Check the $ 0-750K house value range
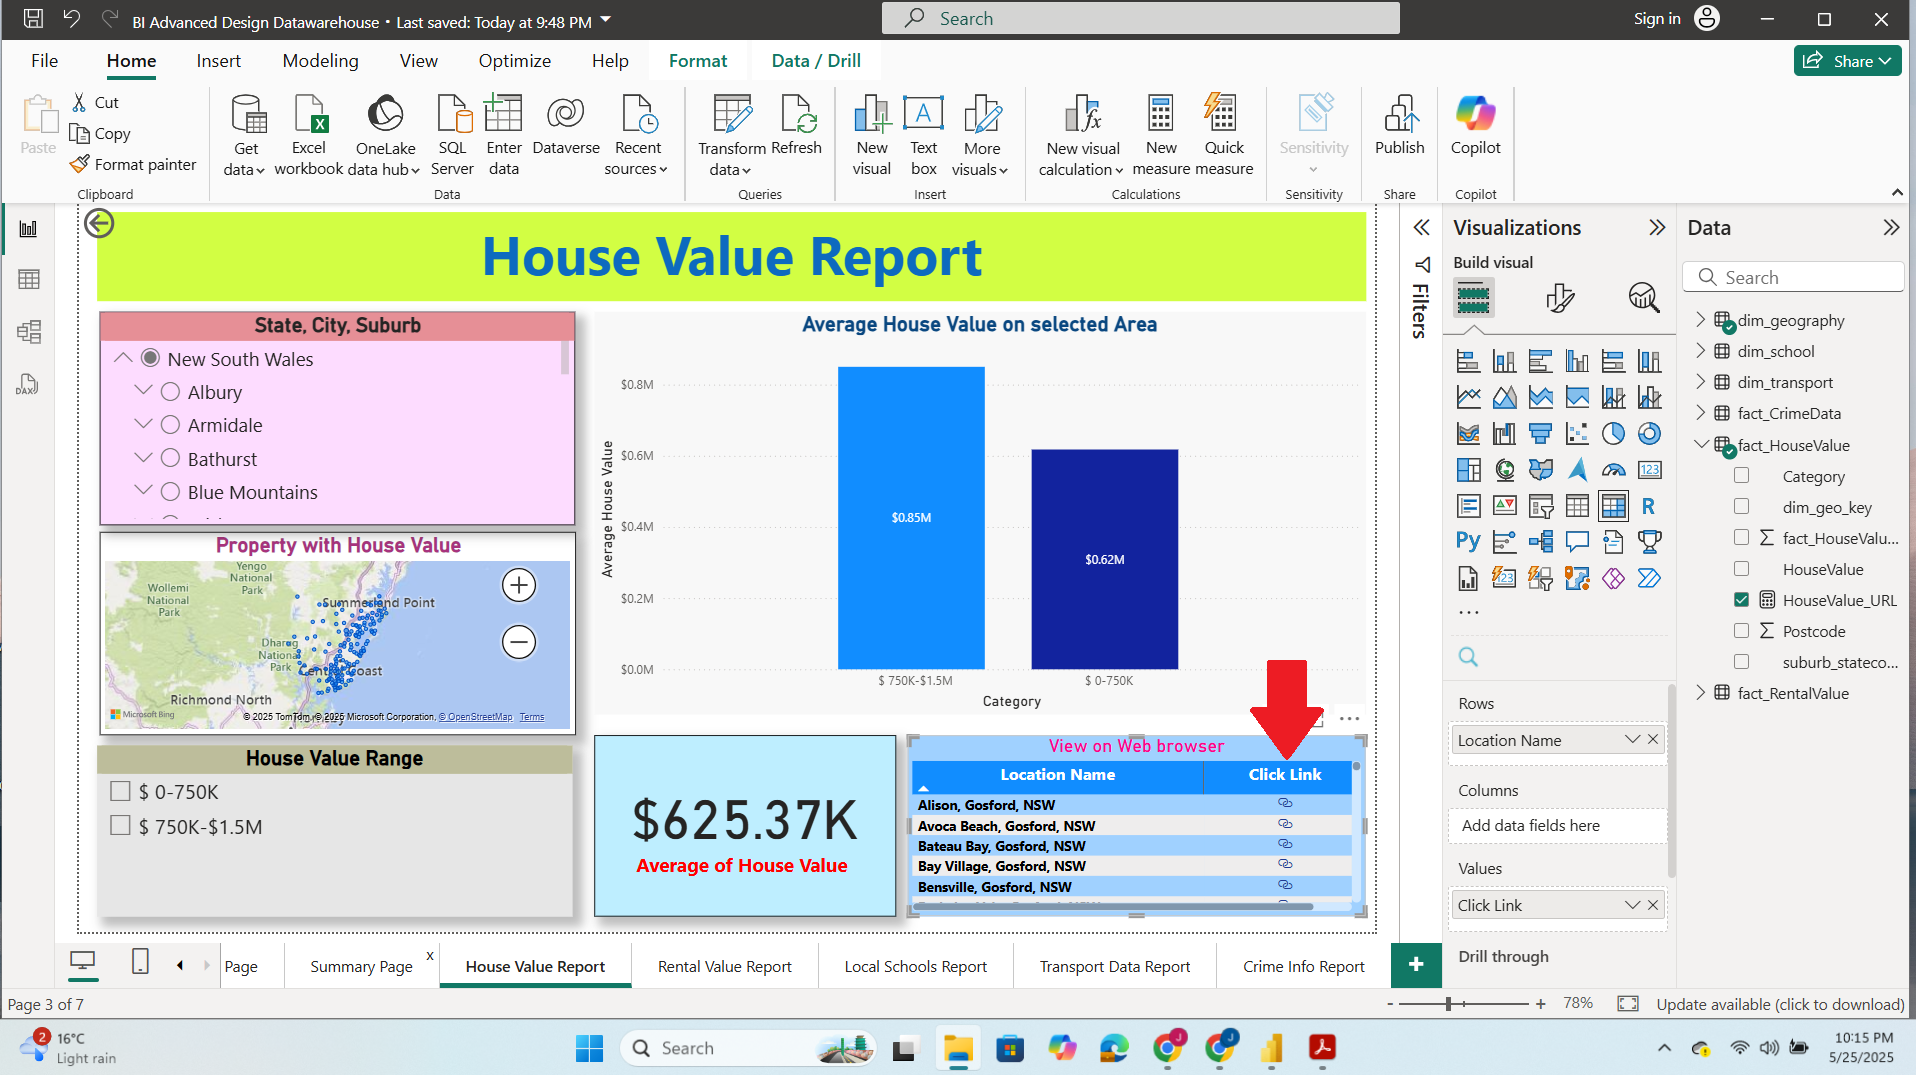Viewport: 1916px width, 1075px height. [121, 792]
